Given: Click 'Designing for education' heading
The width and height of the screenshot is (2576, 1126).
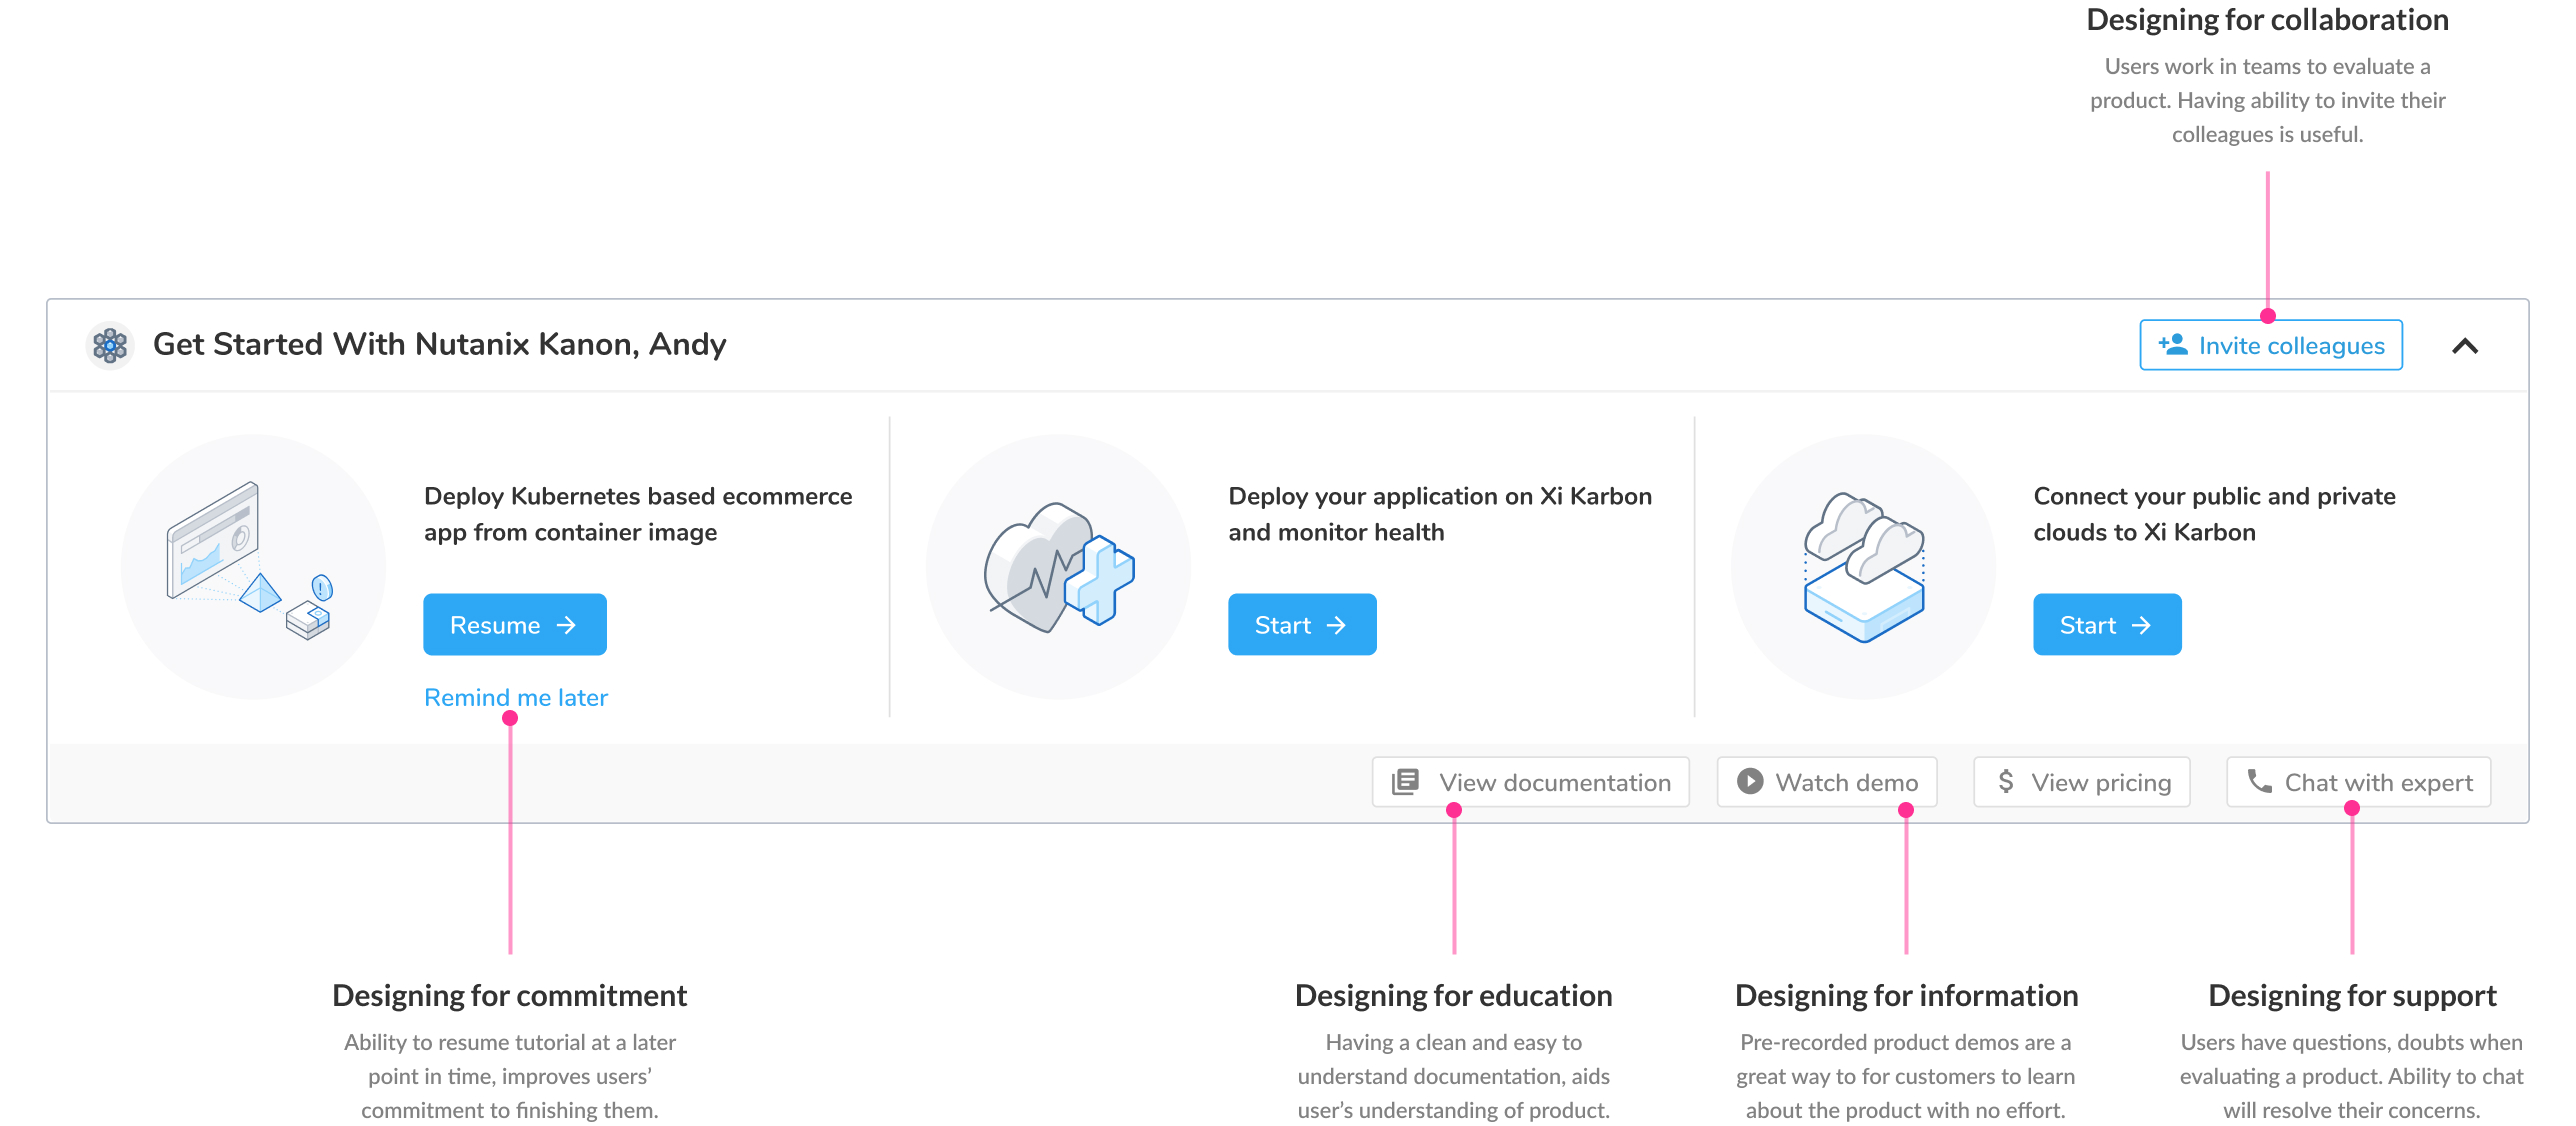Looking at the screenshot, I should point(1453,996).
